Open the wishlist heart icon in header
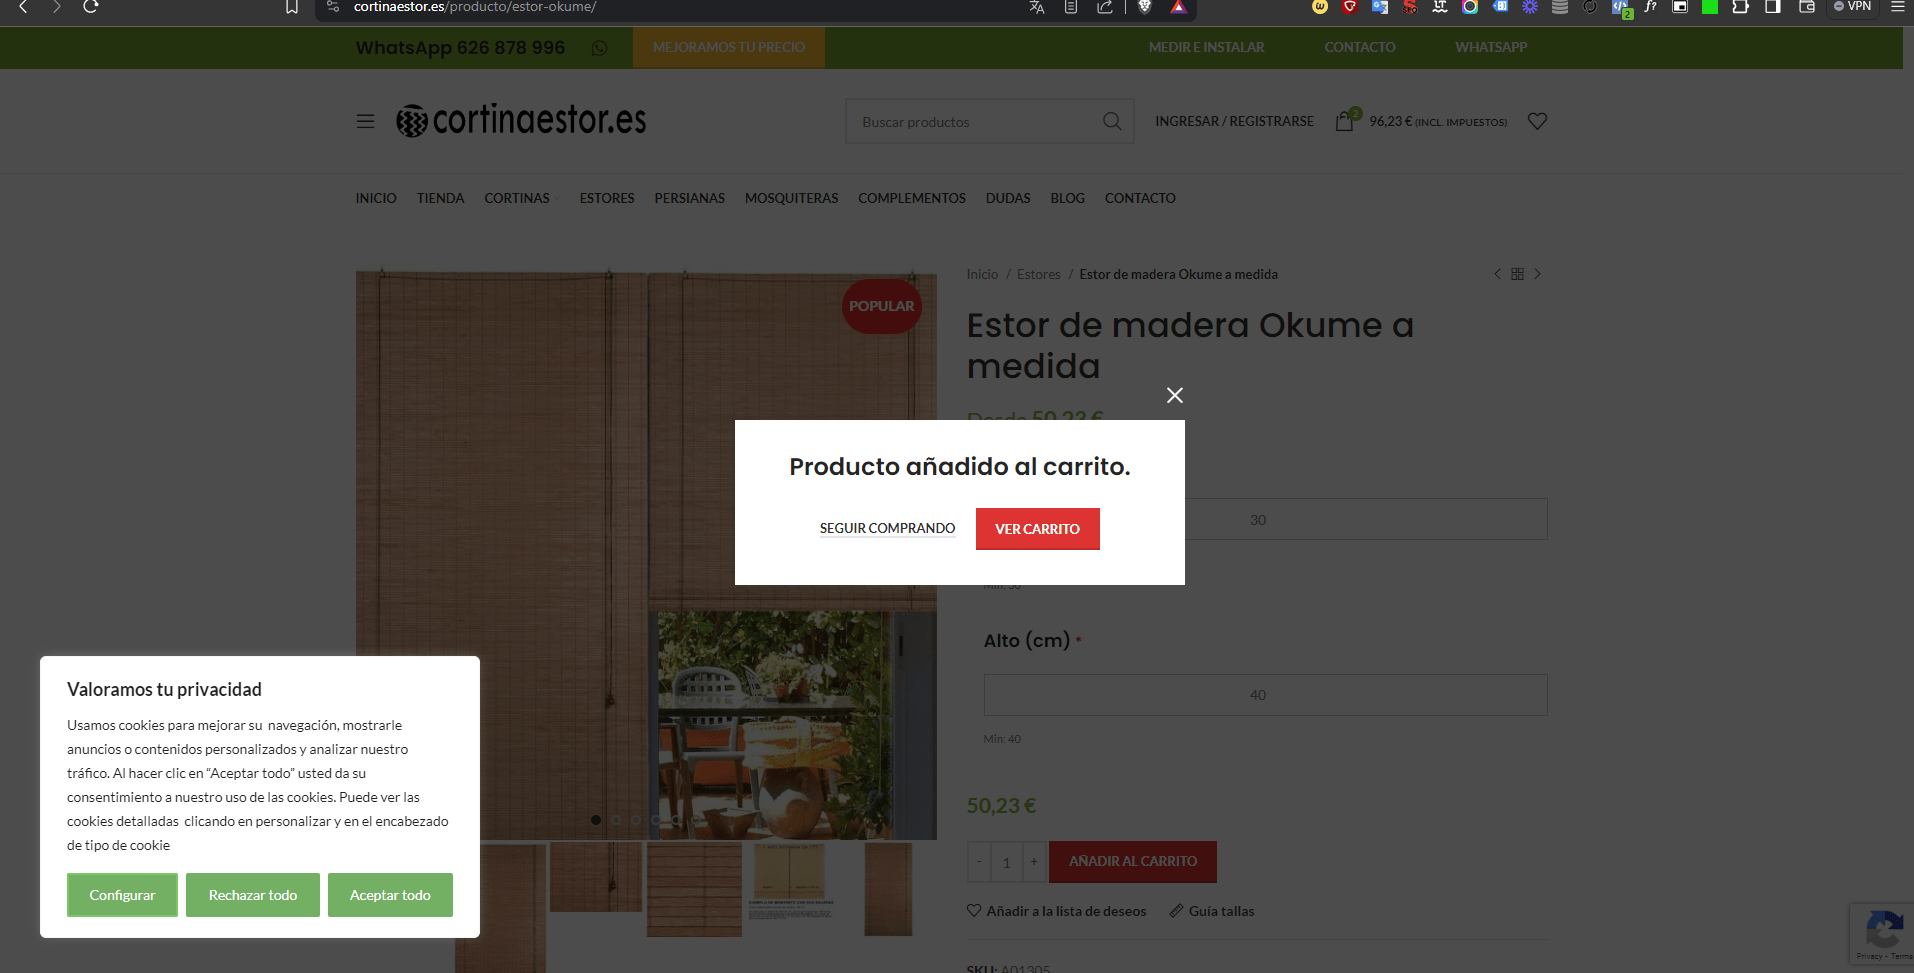Image resolution: width=1914 pixels, height=973 pixels. tap(1537, 121)
